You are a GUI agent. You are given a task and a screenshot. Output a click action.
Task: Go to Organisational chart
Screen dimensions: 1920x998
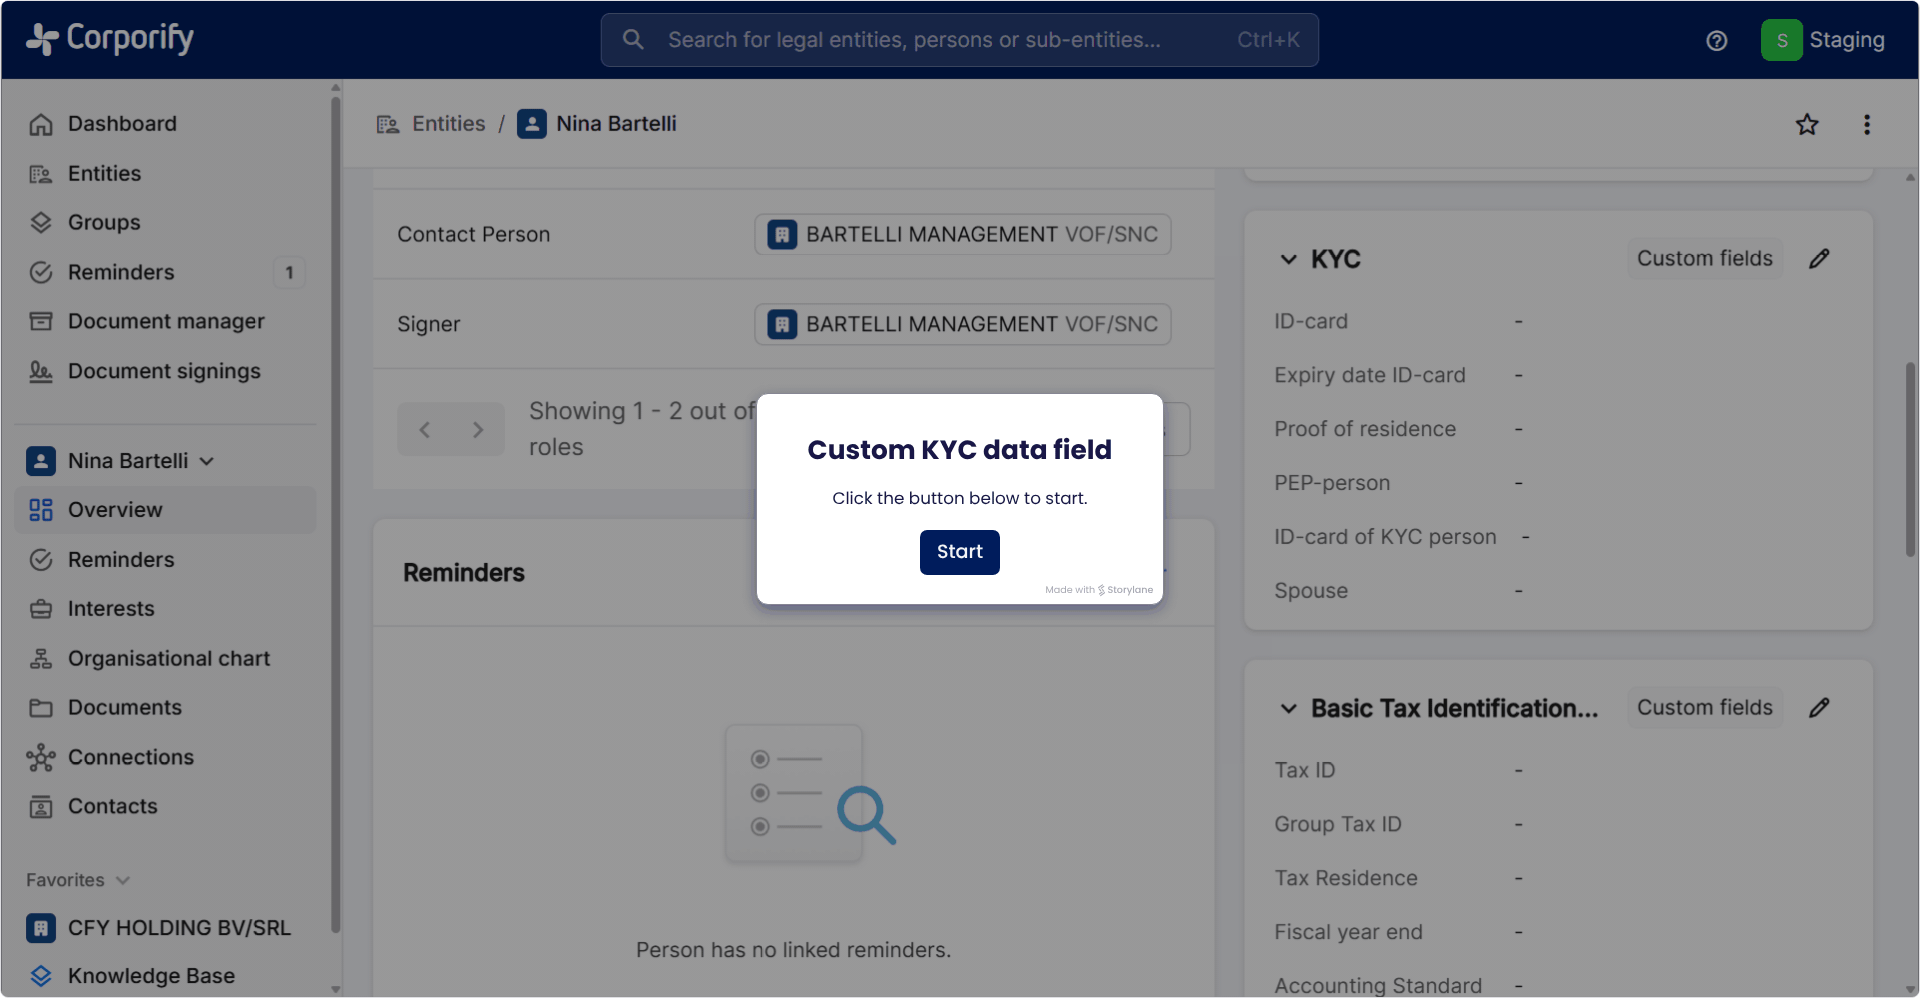coord(168,659)
